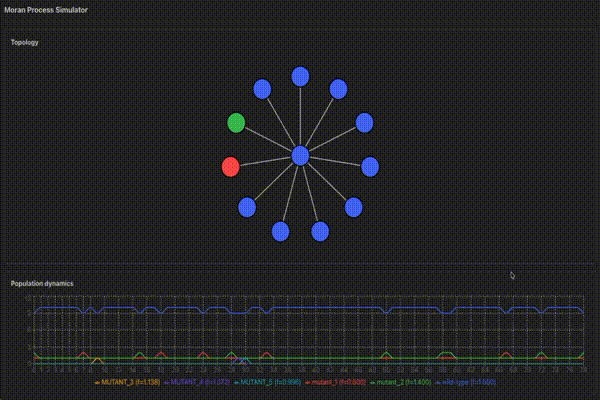Hide the mutant_2 green legend series

pos(400,382)
